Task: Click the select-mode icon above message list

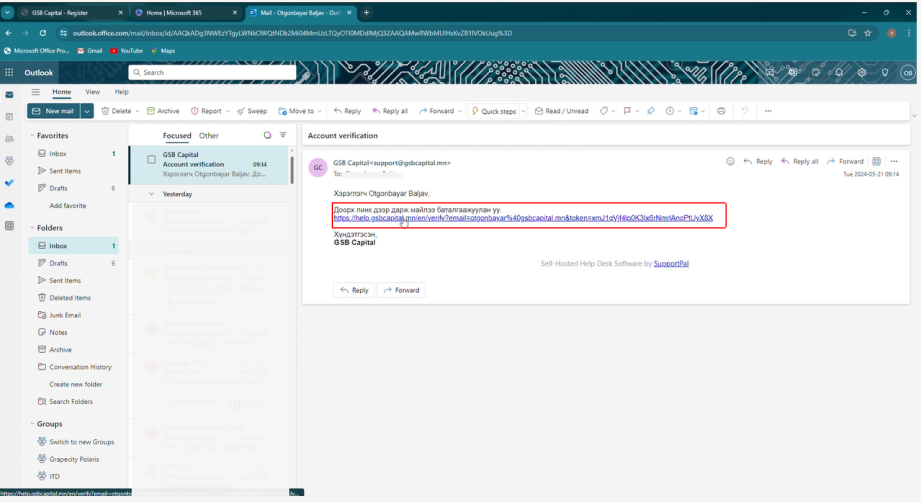Action: pos(267,135)
